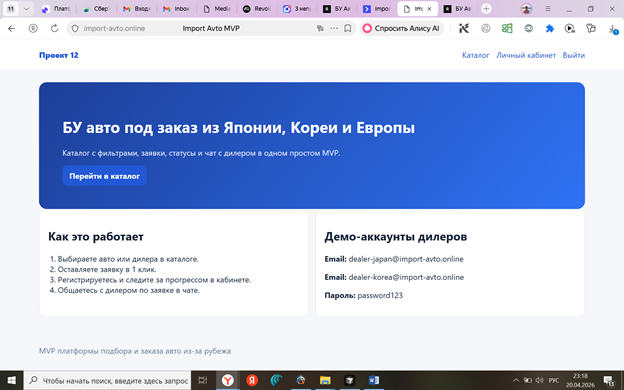Click the tab counter showing 11

click(11, 9)
